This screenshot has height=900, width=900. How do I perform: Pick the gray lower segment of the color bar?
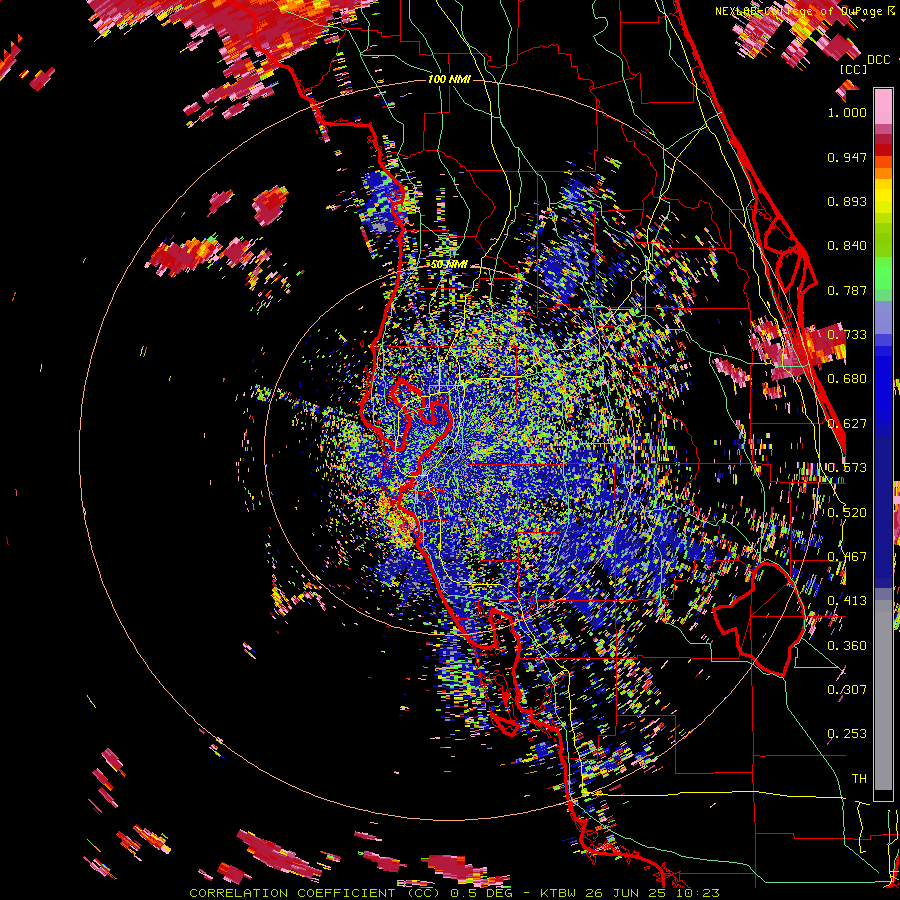point(883,695)
